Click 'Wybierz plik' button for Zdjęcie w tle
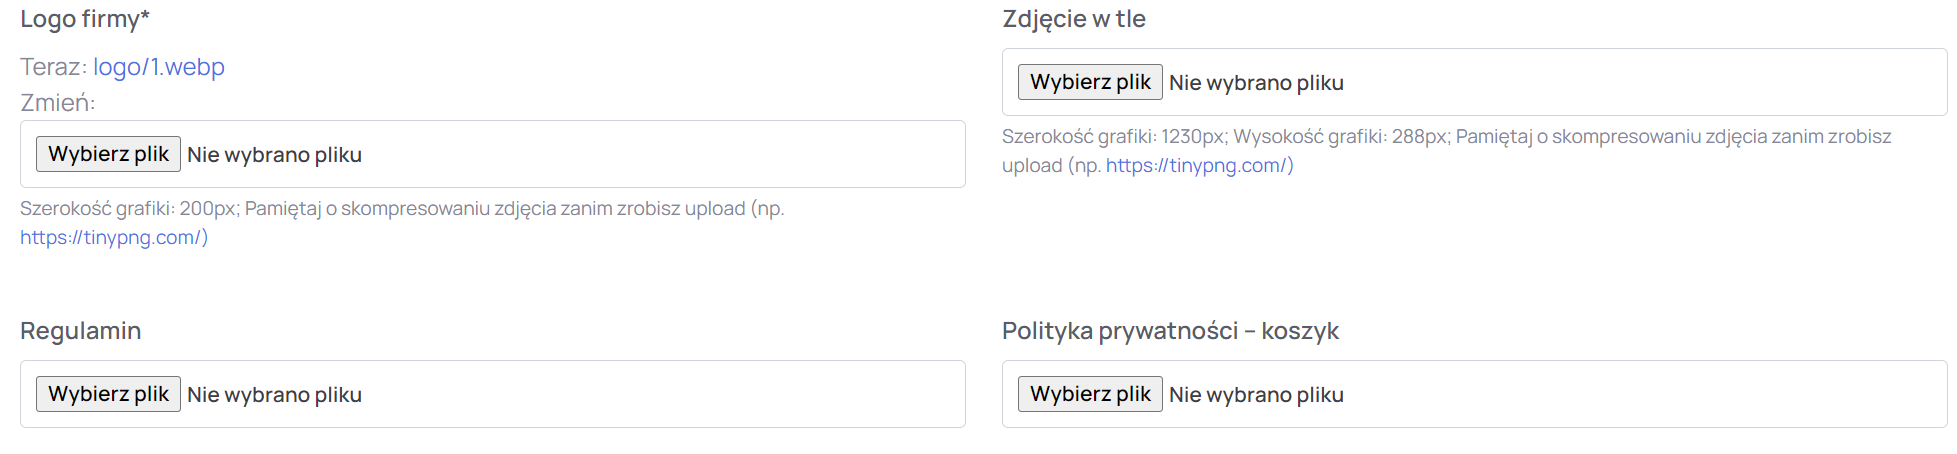Image resolution: width=1957 pixels, height=454 pixels. [x=1090, y=82]
